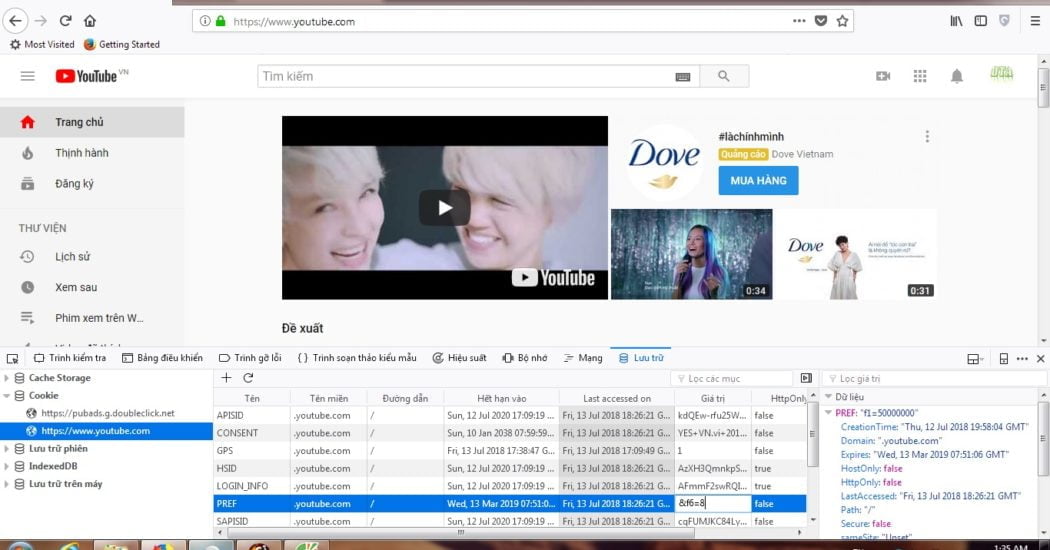1050x550 pixels.
Task: Open Firefox Library icon
Action: pos(956,21)
